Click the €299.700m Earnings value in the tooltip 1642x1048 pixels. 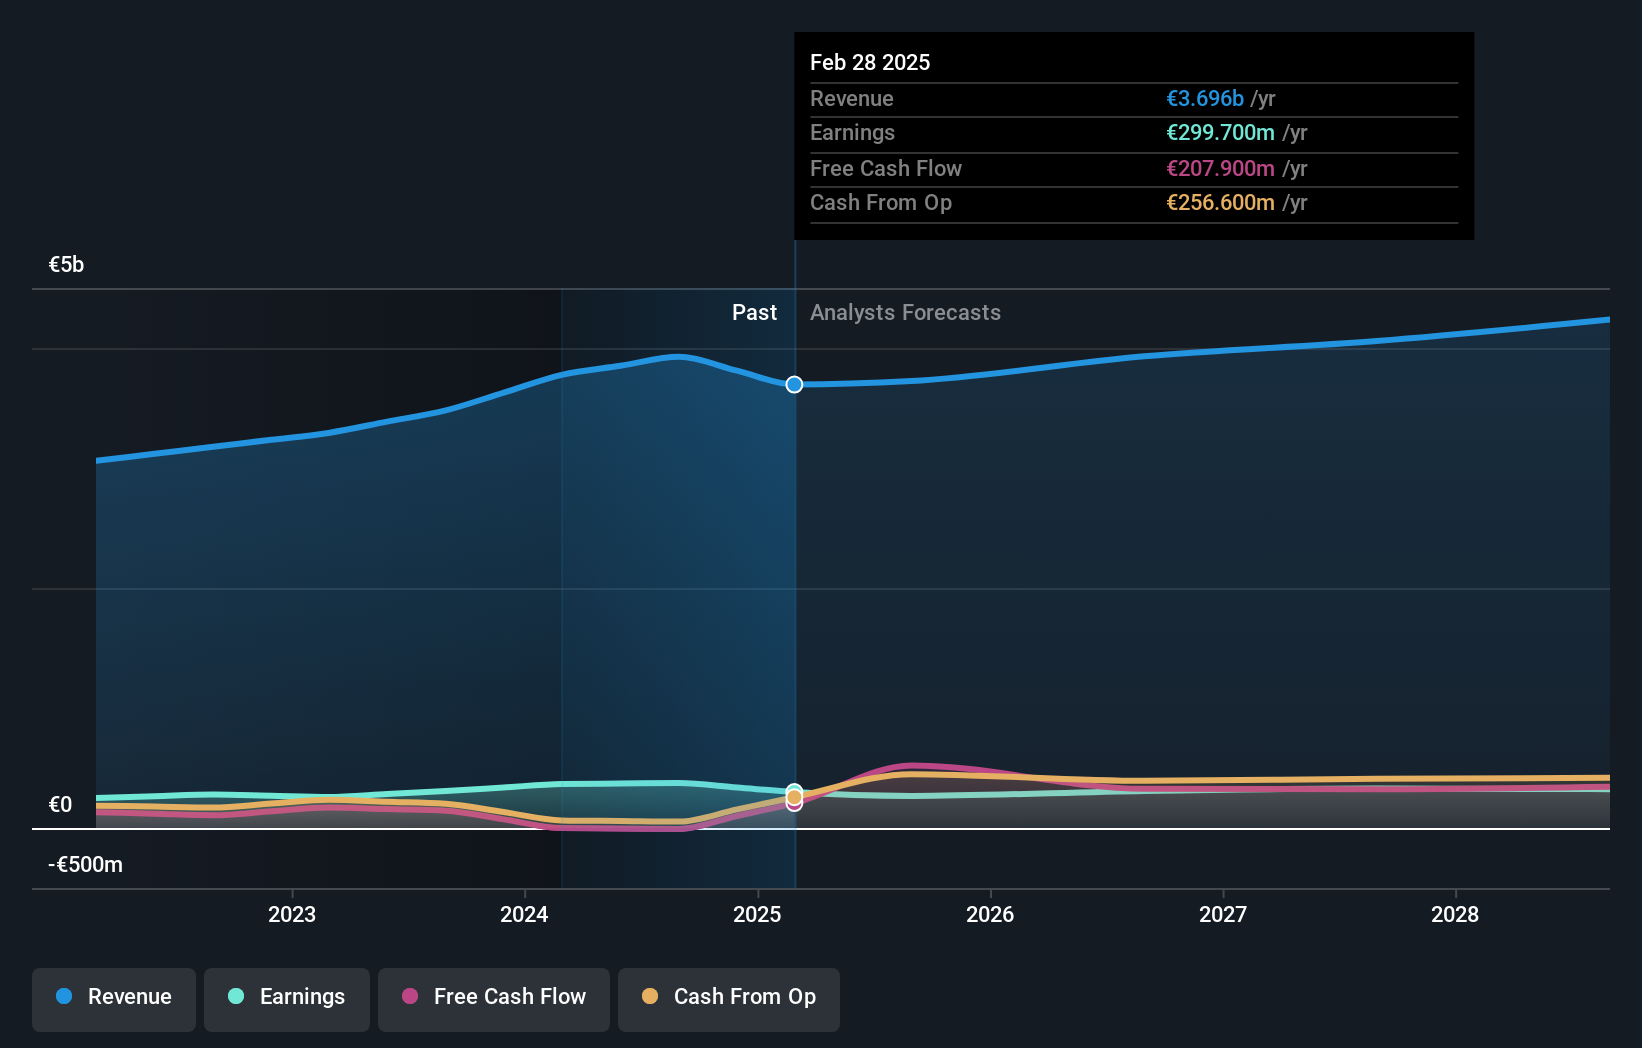1221,132
